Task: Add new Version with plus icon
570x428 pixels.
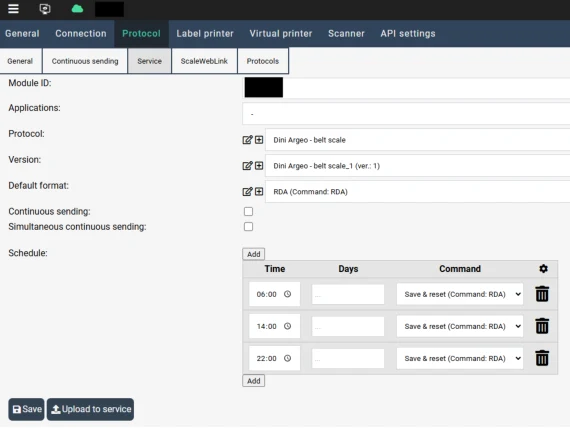Action: click(259, 166)
